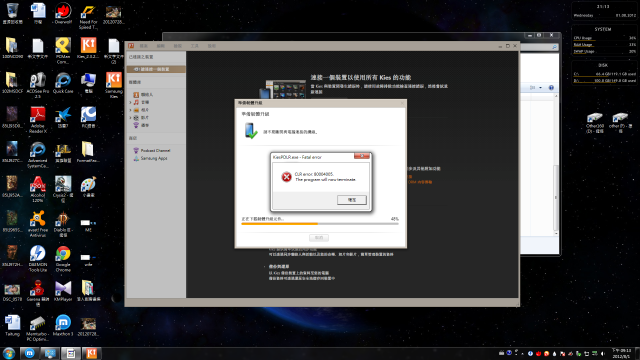The image size is (640, 360).
Task: Click the taskbar clock
Action: 622,353
